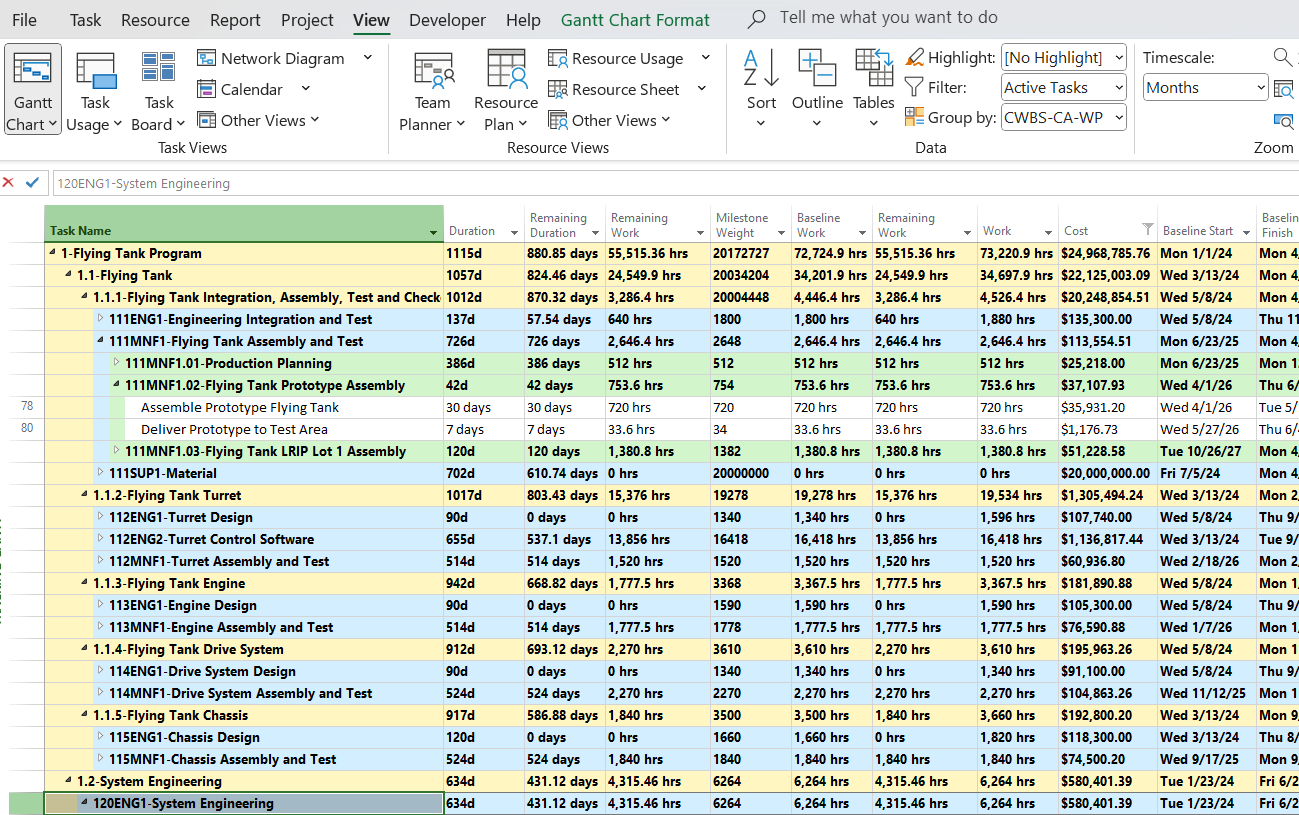Viewport: 1299px width, 815px height.
Task: Open Task Name column dropdown arrow
Action: [433, 232]
